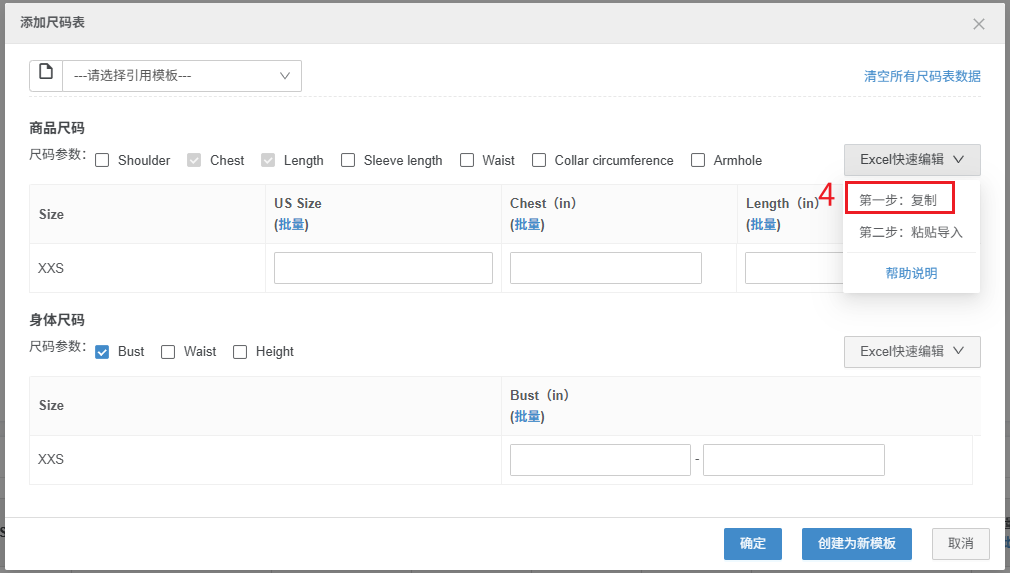Click the document template icon

[x=46, y=75]
